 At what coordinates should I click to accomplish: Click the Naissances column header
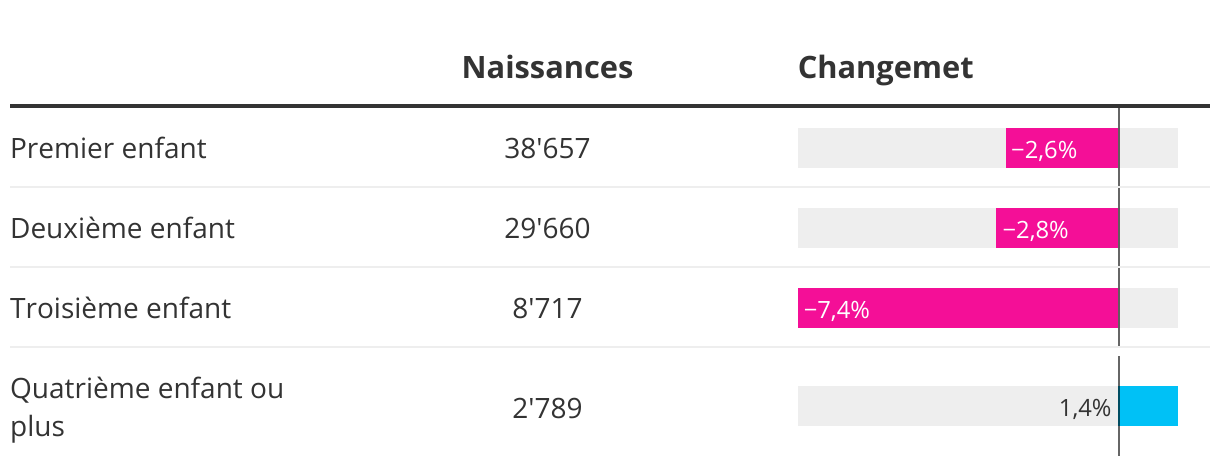coord(547,67)
